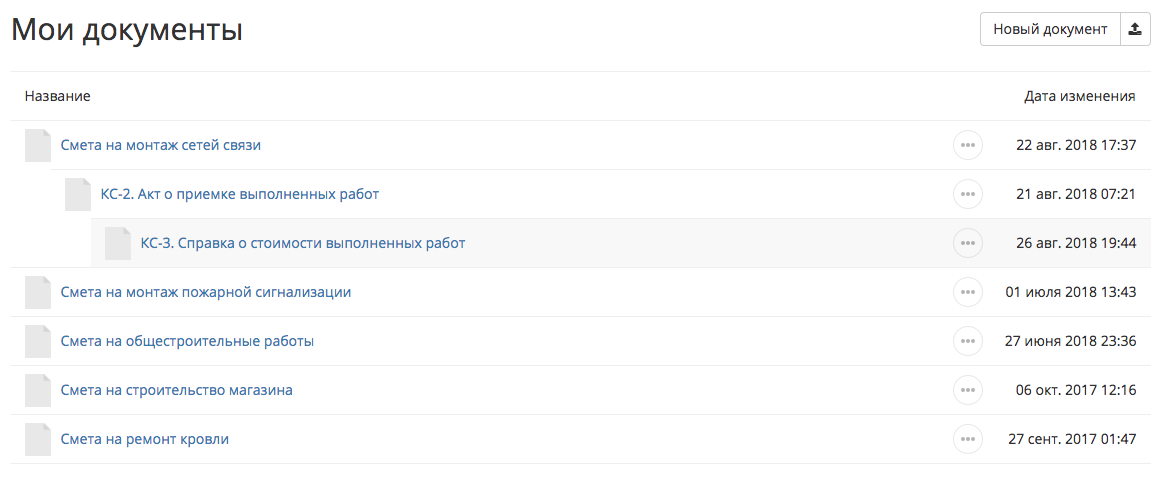Open КС-2. Акт о приемке выполненных работ
This screenshot has height=481, width=1170.
click(240, 194)
